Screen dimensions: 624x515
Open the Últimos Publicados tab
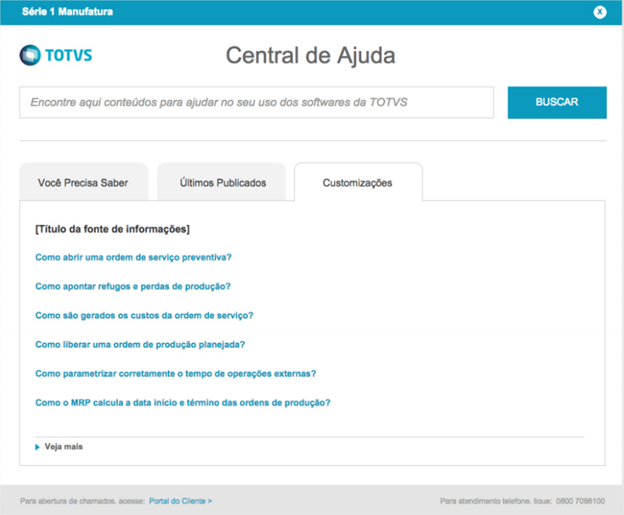(x=222, y=182)
